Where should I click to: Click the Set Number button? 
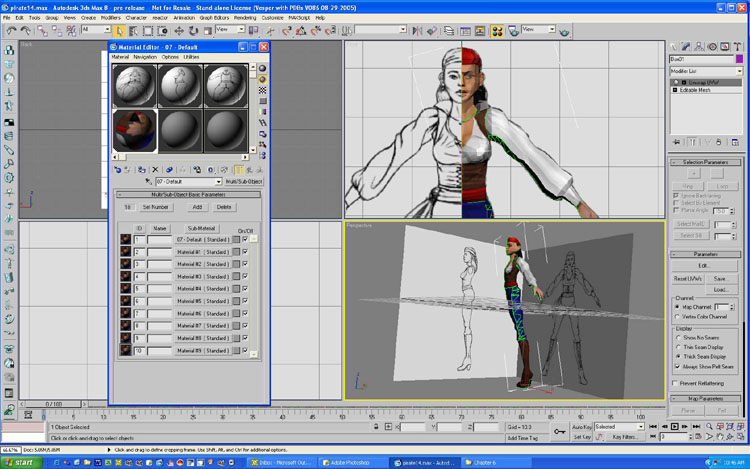pyautogui.click(x=155, y=207)
